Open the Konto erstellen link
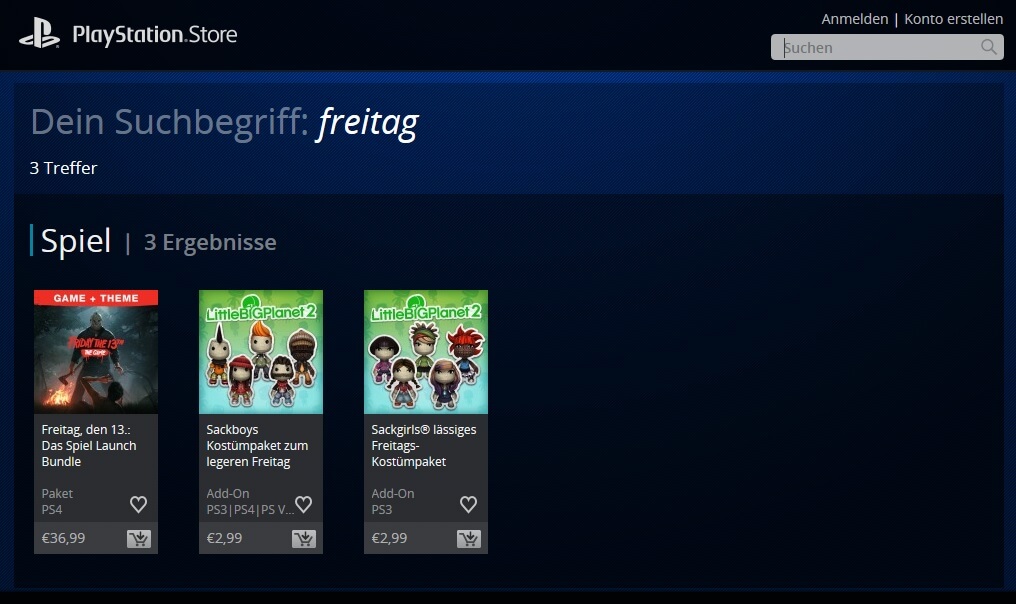The image size is (1016, 604). (x=953, y=19)
